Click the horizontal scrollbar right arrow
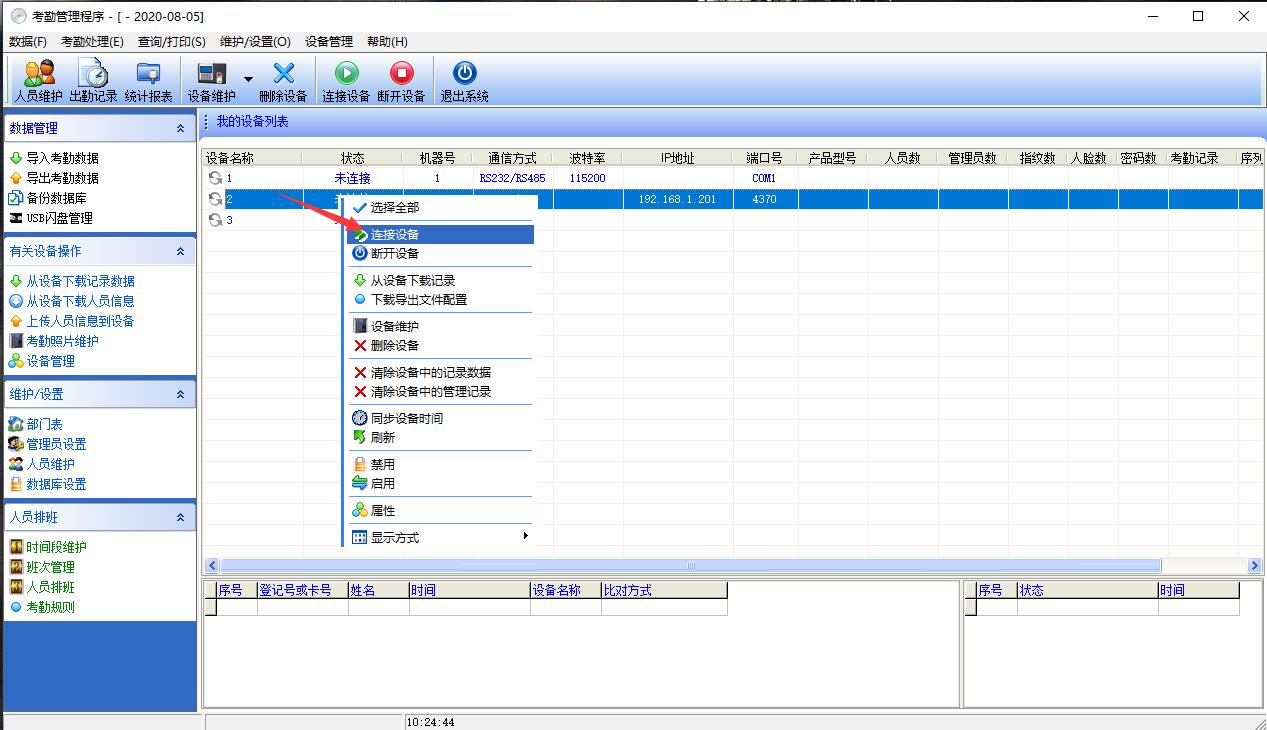Image resolution: width=1267 pixels, height=730 pixels. click(x=1254, y=566)
